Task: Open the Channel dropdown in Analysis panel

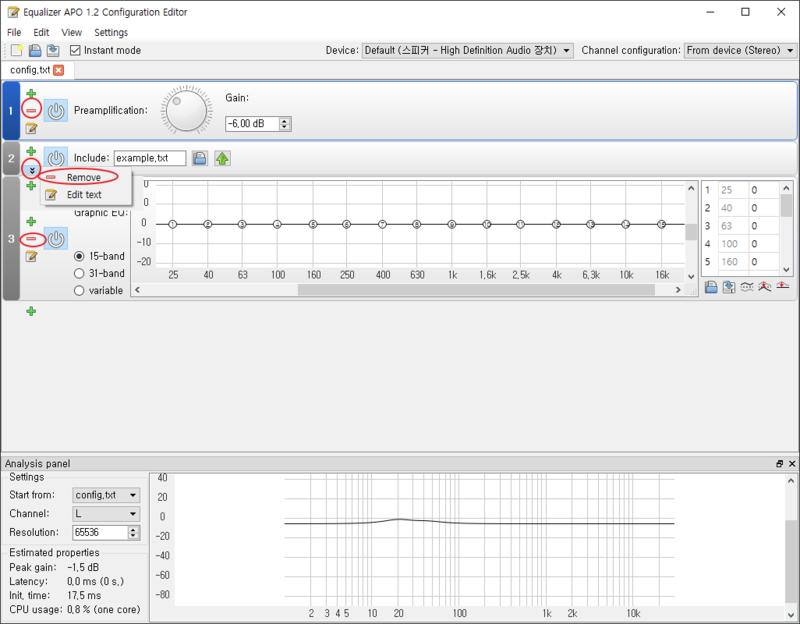Action: [x=106, y=514]
